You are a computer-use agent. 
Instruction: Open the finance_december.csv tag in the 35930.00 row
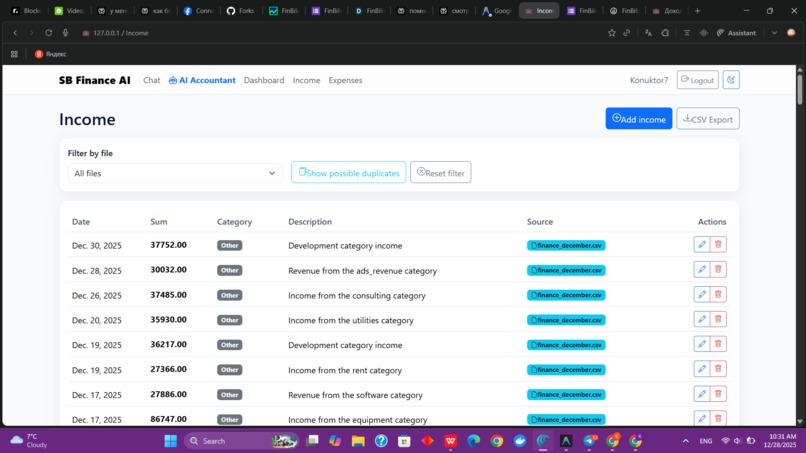[x=566, y=320]
